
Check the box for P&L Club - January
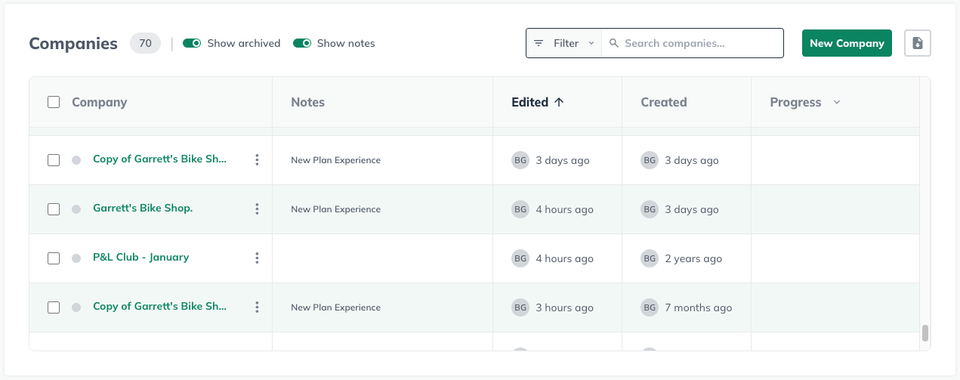click(x=54, y=258)
